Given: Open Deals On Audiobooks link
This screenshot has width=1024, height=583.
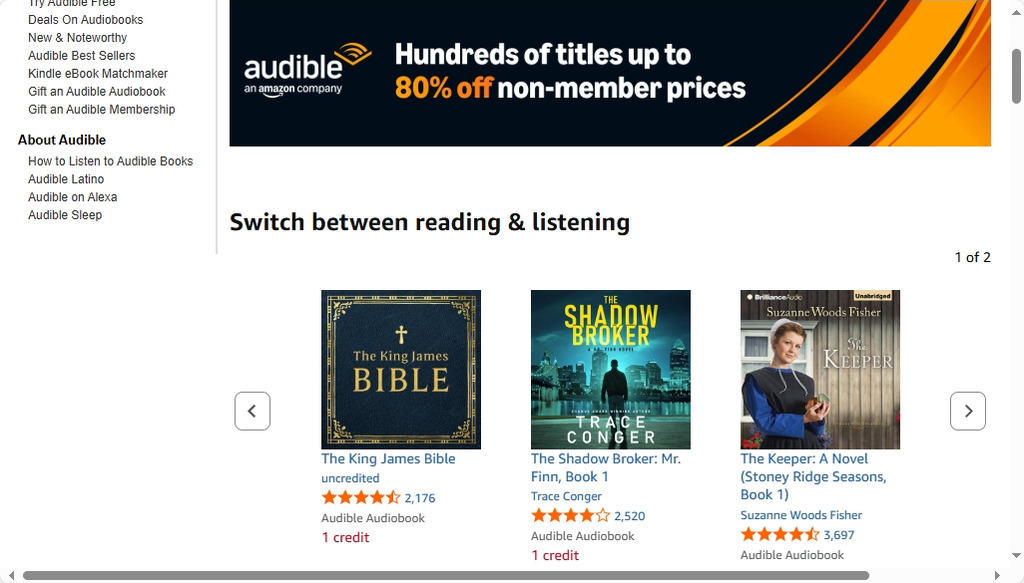Looking at the screenshot, I should click(x=85, y=20).
